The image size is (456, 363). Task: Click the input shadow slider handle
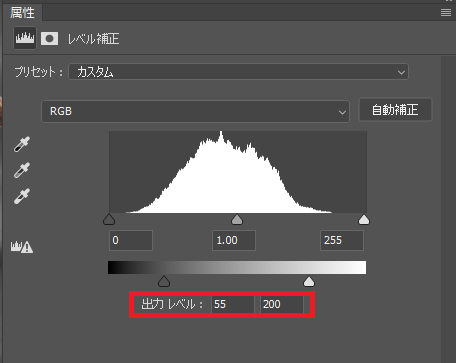pos(109,220)
